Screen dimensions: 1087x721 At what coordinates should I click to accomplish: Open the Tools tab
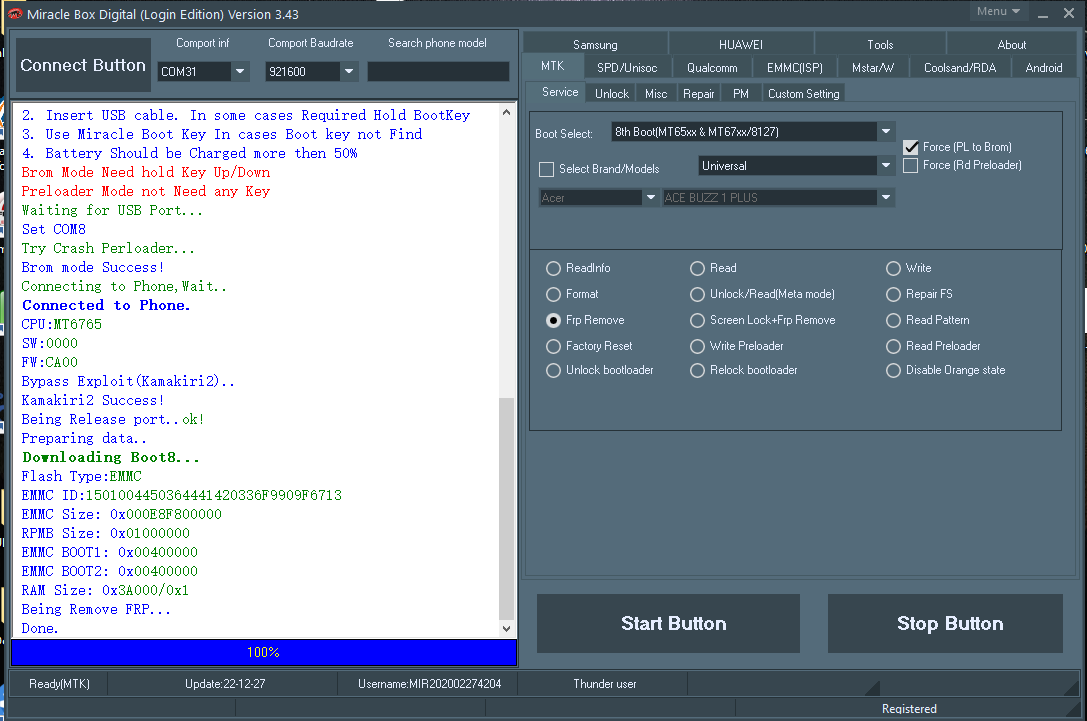pos(880,44)
